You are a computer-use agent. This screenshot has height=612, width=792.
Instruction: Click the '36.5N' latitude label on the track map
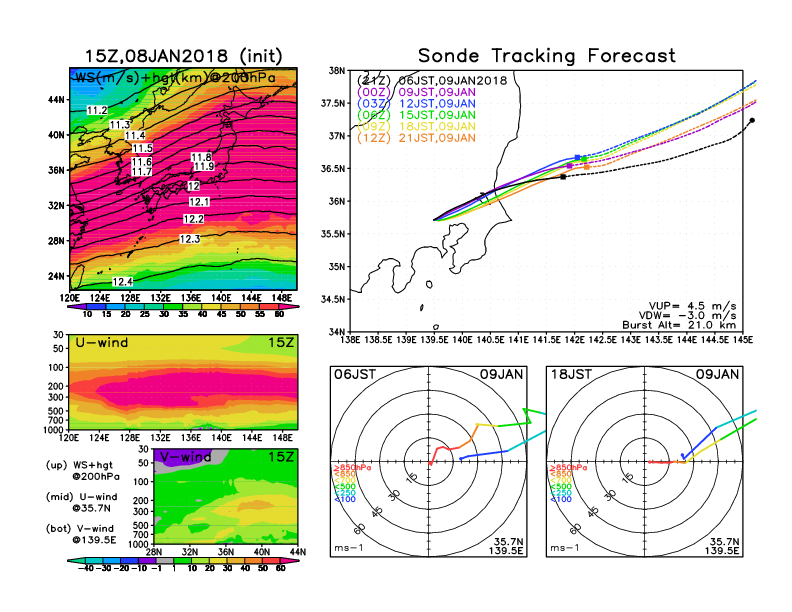tap(333, 169)
